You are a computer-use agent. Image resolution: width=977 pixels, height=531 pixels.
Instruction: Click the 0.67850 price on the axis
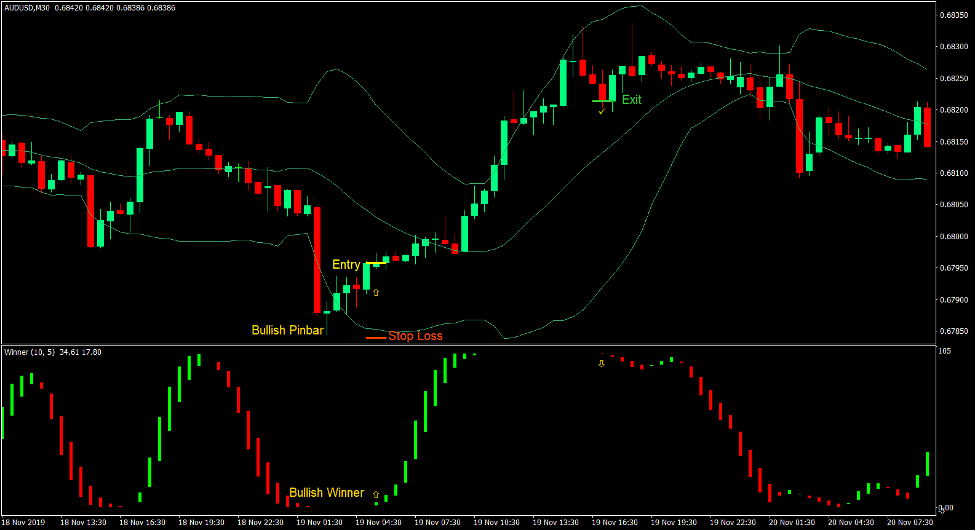click(953, 331)
